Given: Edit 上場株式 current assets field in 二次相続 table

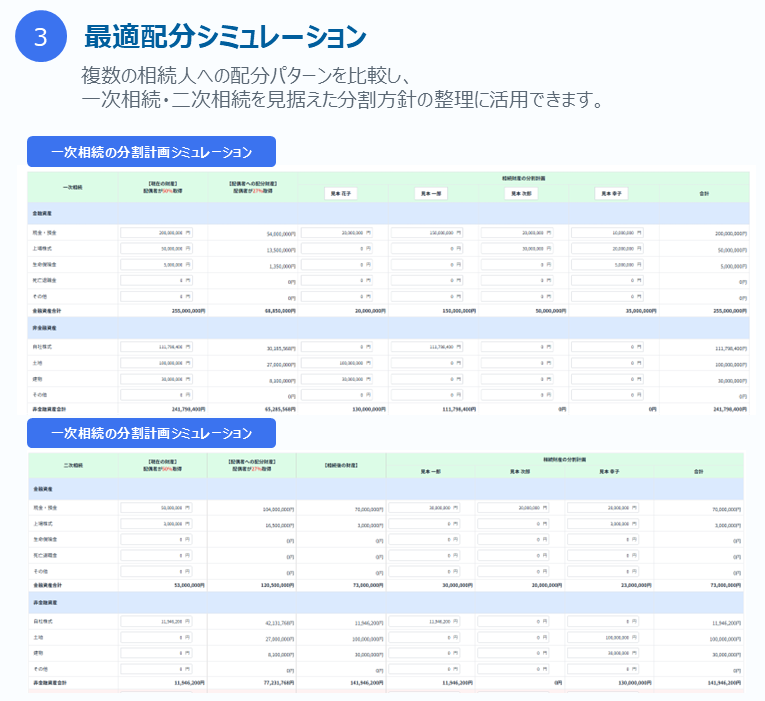Looking at the screenshot, I should [x=157, y=524].
